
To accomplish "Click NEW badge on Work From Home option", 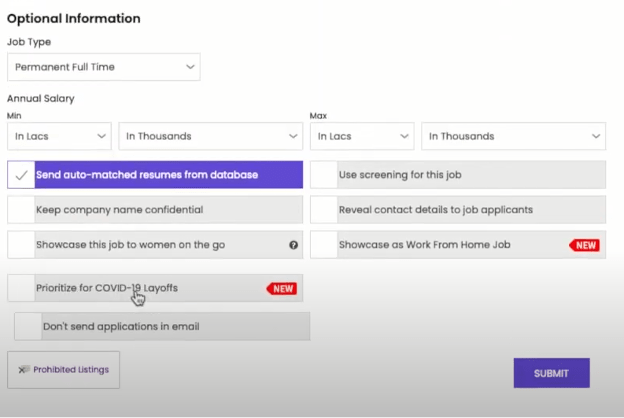I will tap(584, 245).
